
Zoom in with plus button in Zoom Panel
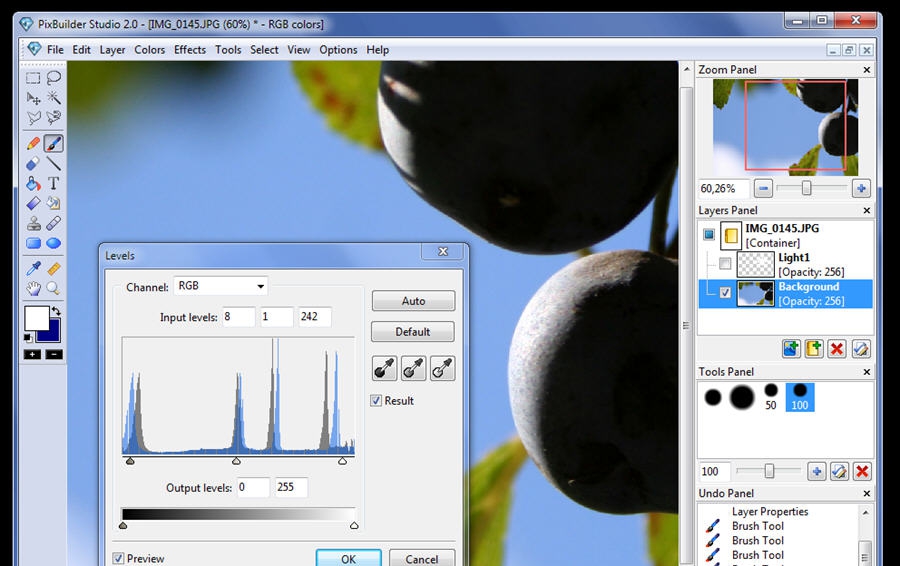(860, 188)
